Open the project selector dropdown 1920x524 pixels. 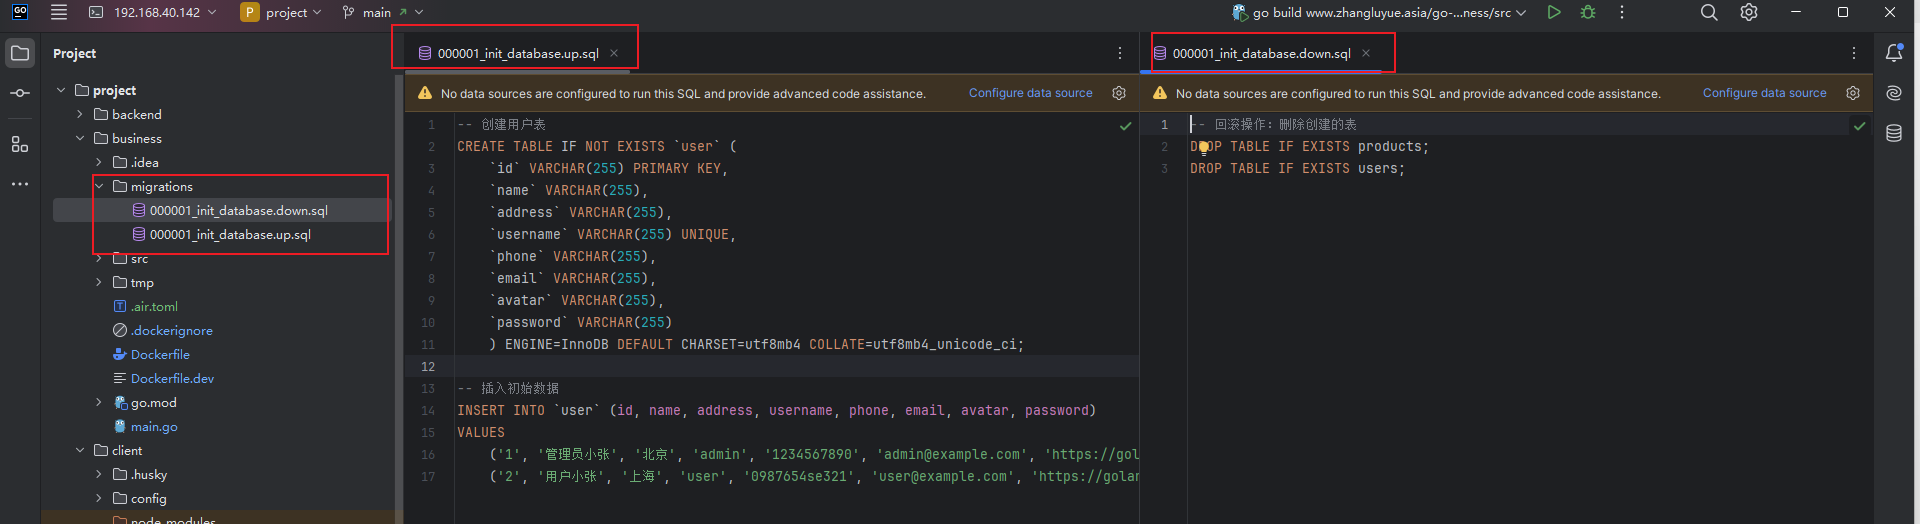click(282, 12)
